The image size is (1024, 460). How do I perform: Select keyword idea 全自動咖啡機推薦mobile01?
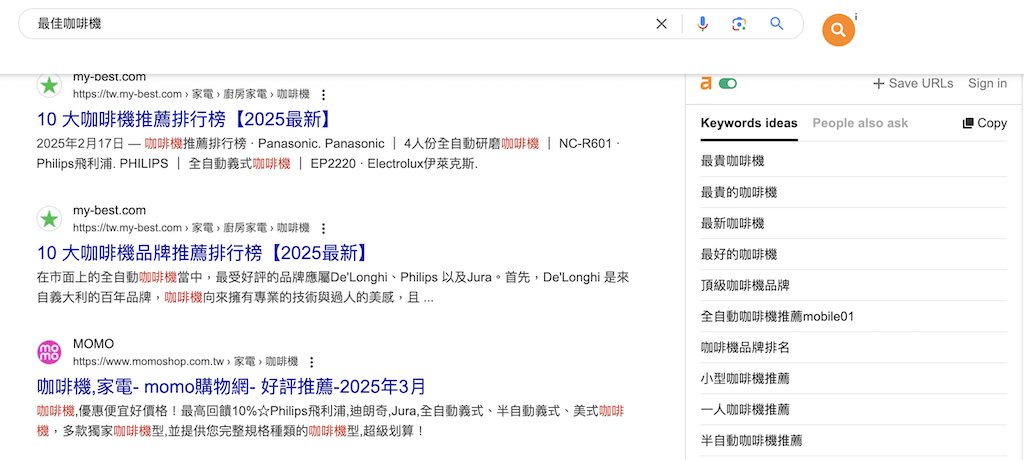coord(854,316)
